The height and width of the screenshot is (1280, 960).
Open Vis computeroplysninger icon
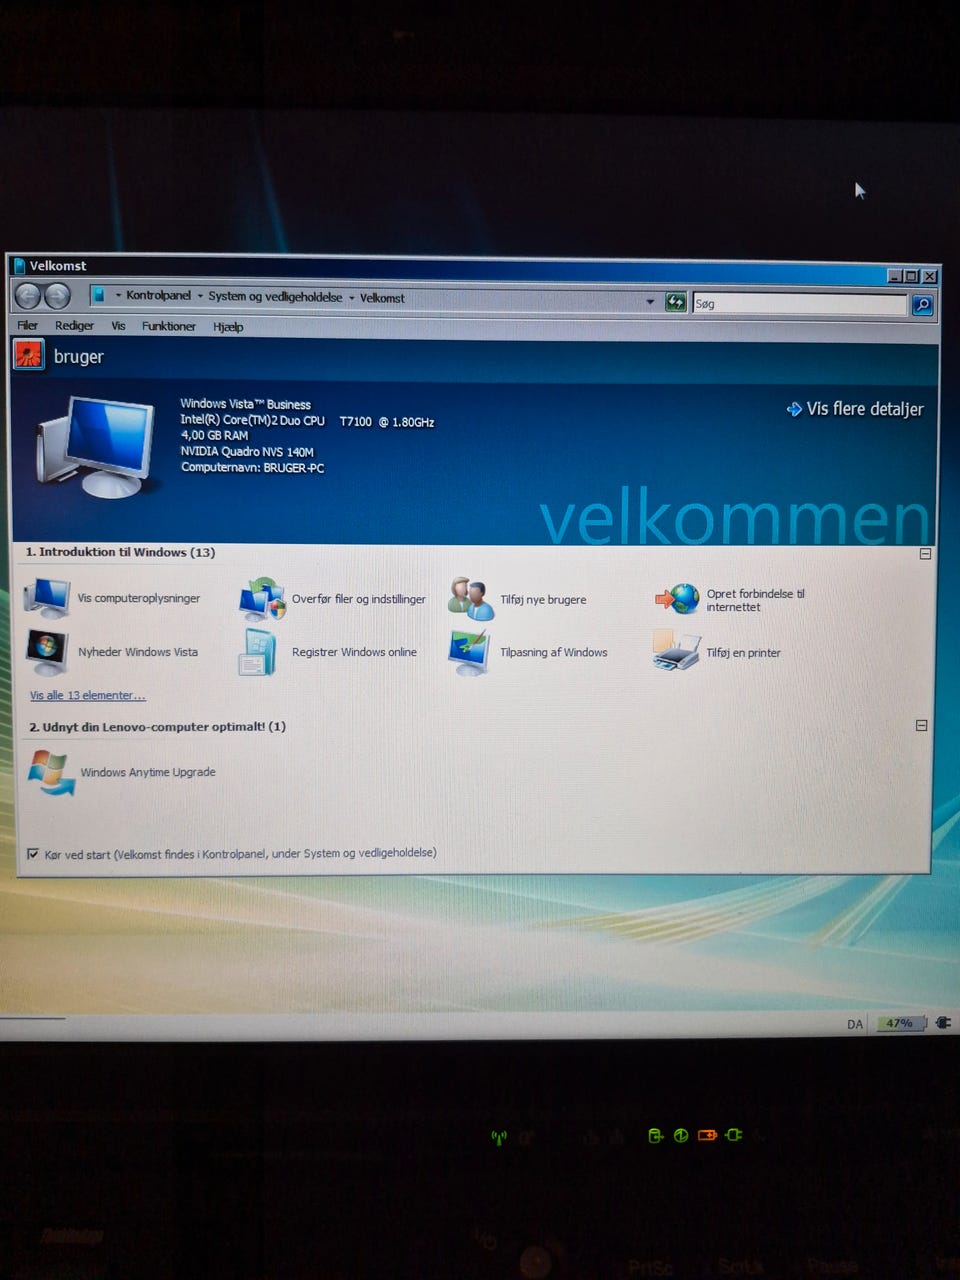tap(47, 597)
